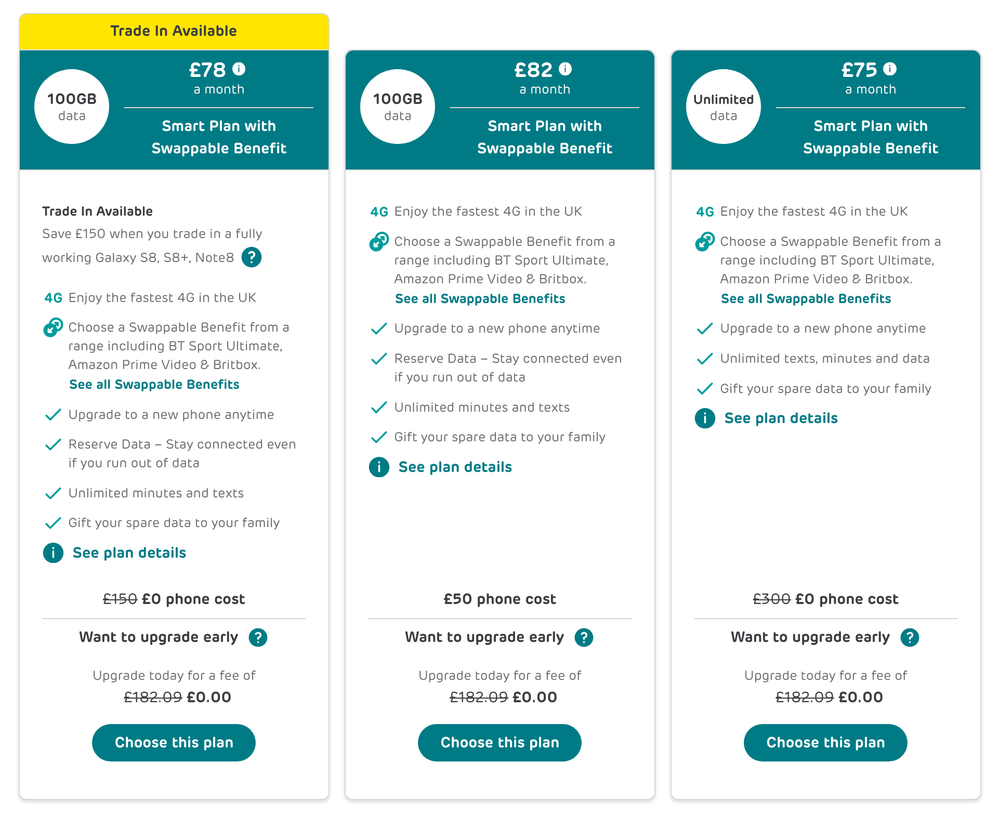Open See all Swappable Benefits in Unlimited plan
The height and width of the screenshot is (814, 999).
tap(806, 298)
